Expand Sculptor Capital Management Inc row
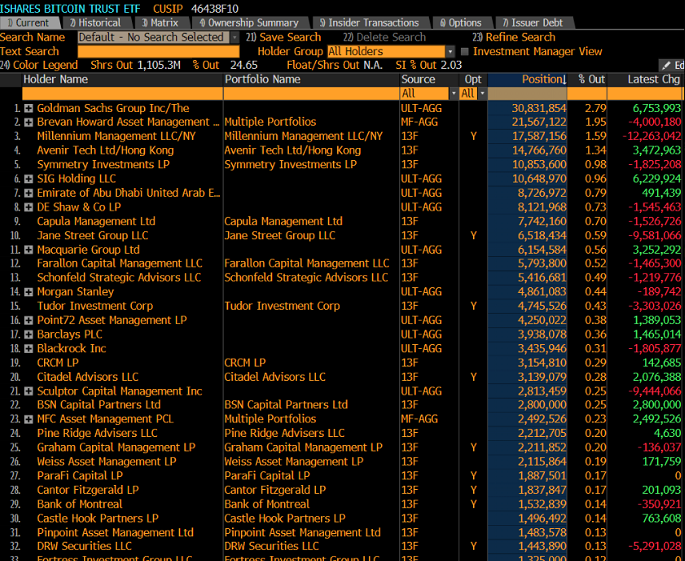 click(28, 391)
